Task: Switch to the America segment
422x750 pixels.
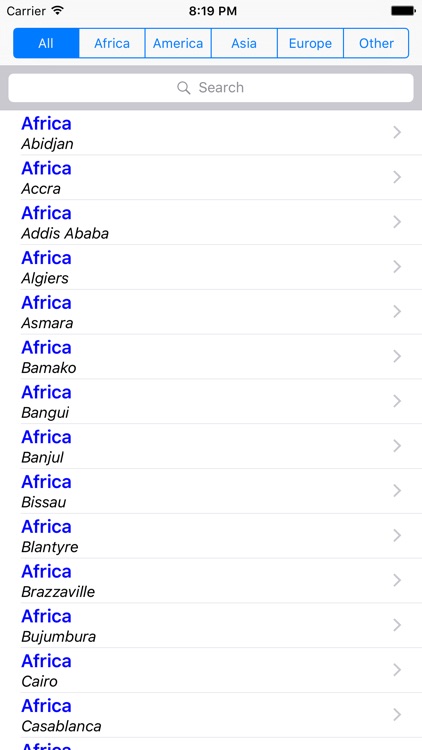Action: tap(178, 43)
